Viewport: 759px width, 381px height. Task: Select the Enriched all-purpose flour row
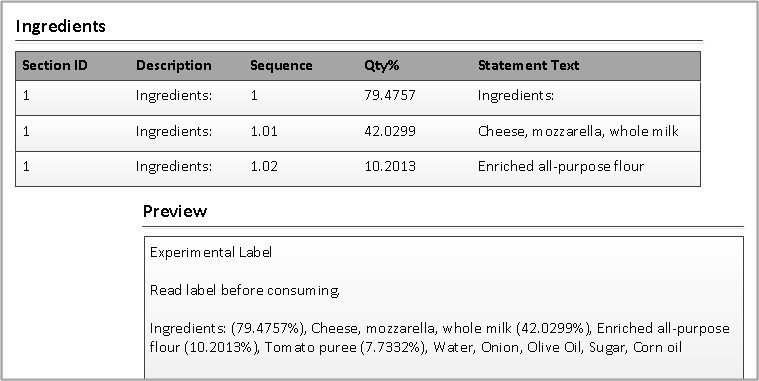(x=358, y=168)
